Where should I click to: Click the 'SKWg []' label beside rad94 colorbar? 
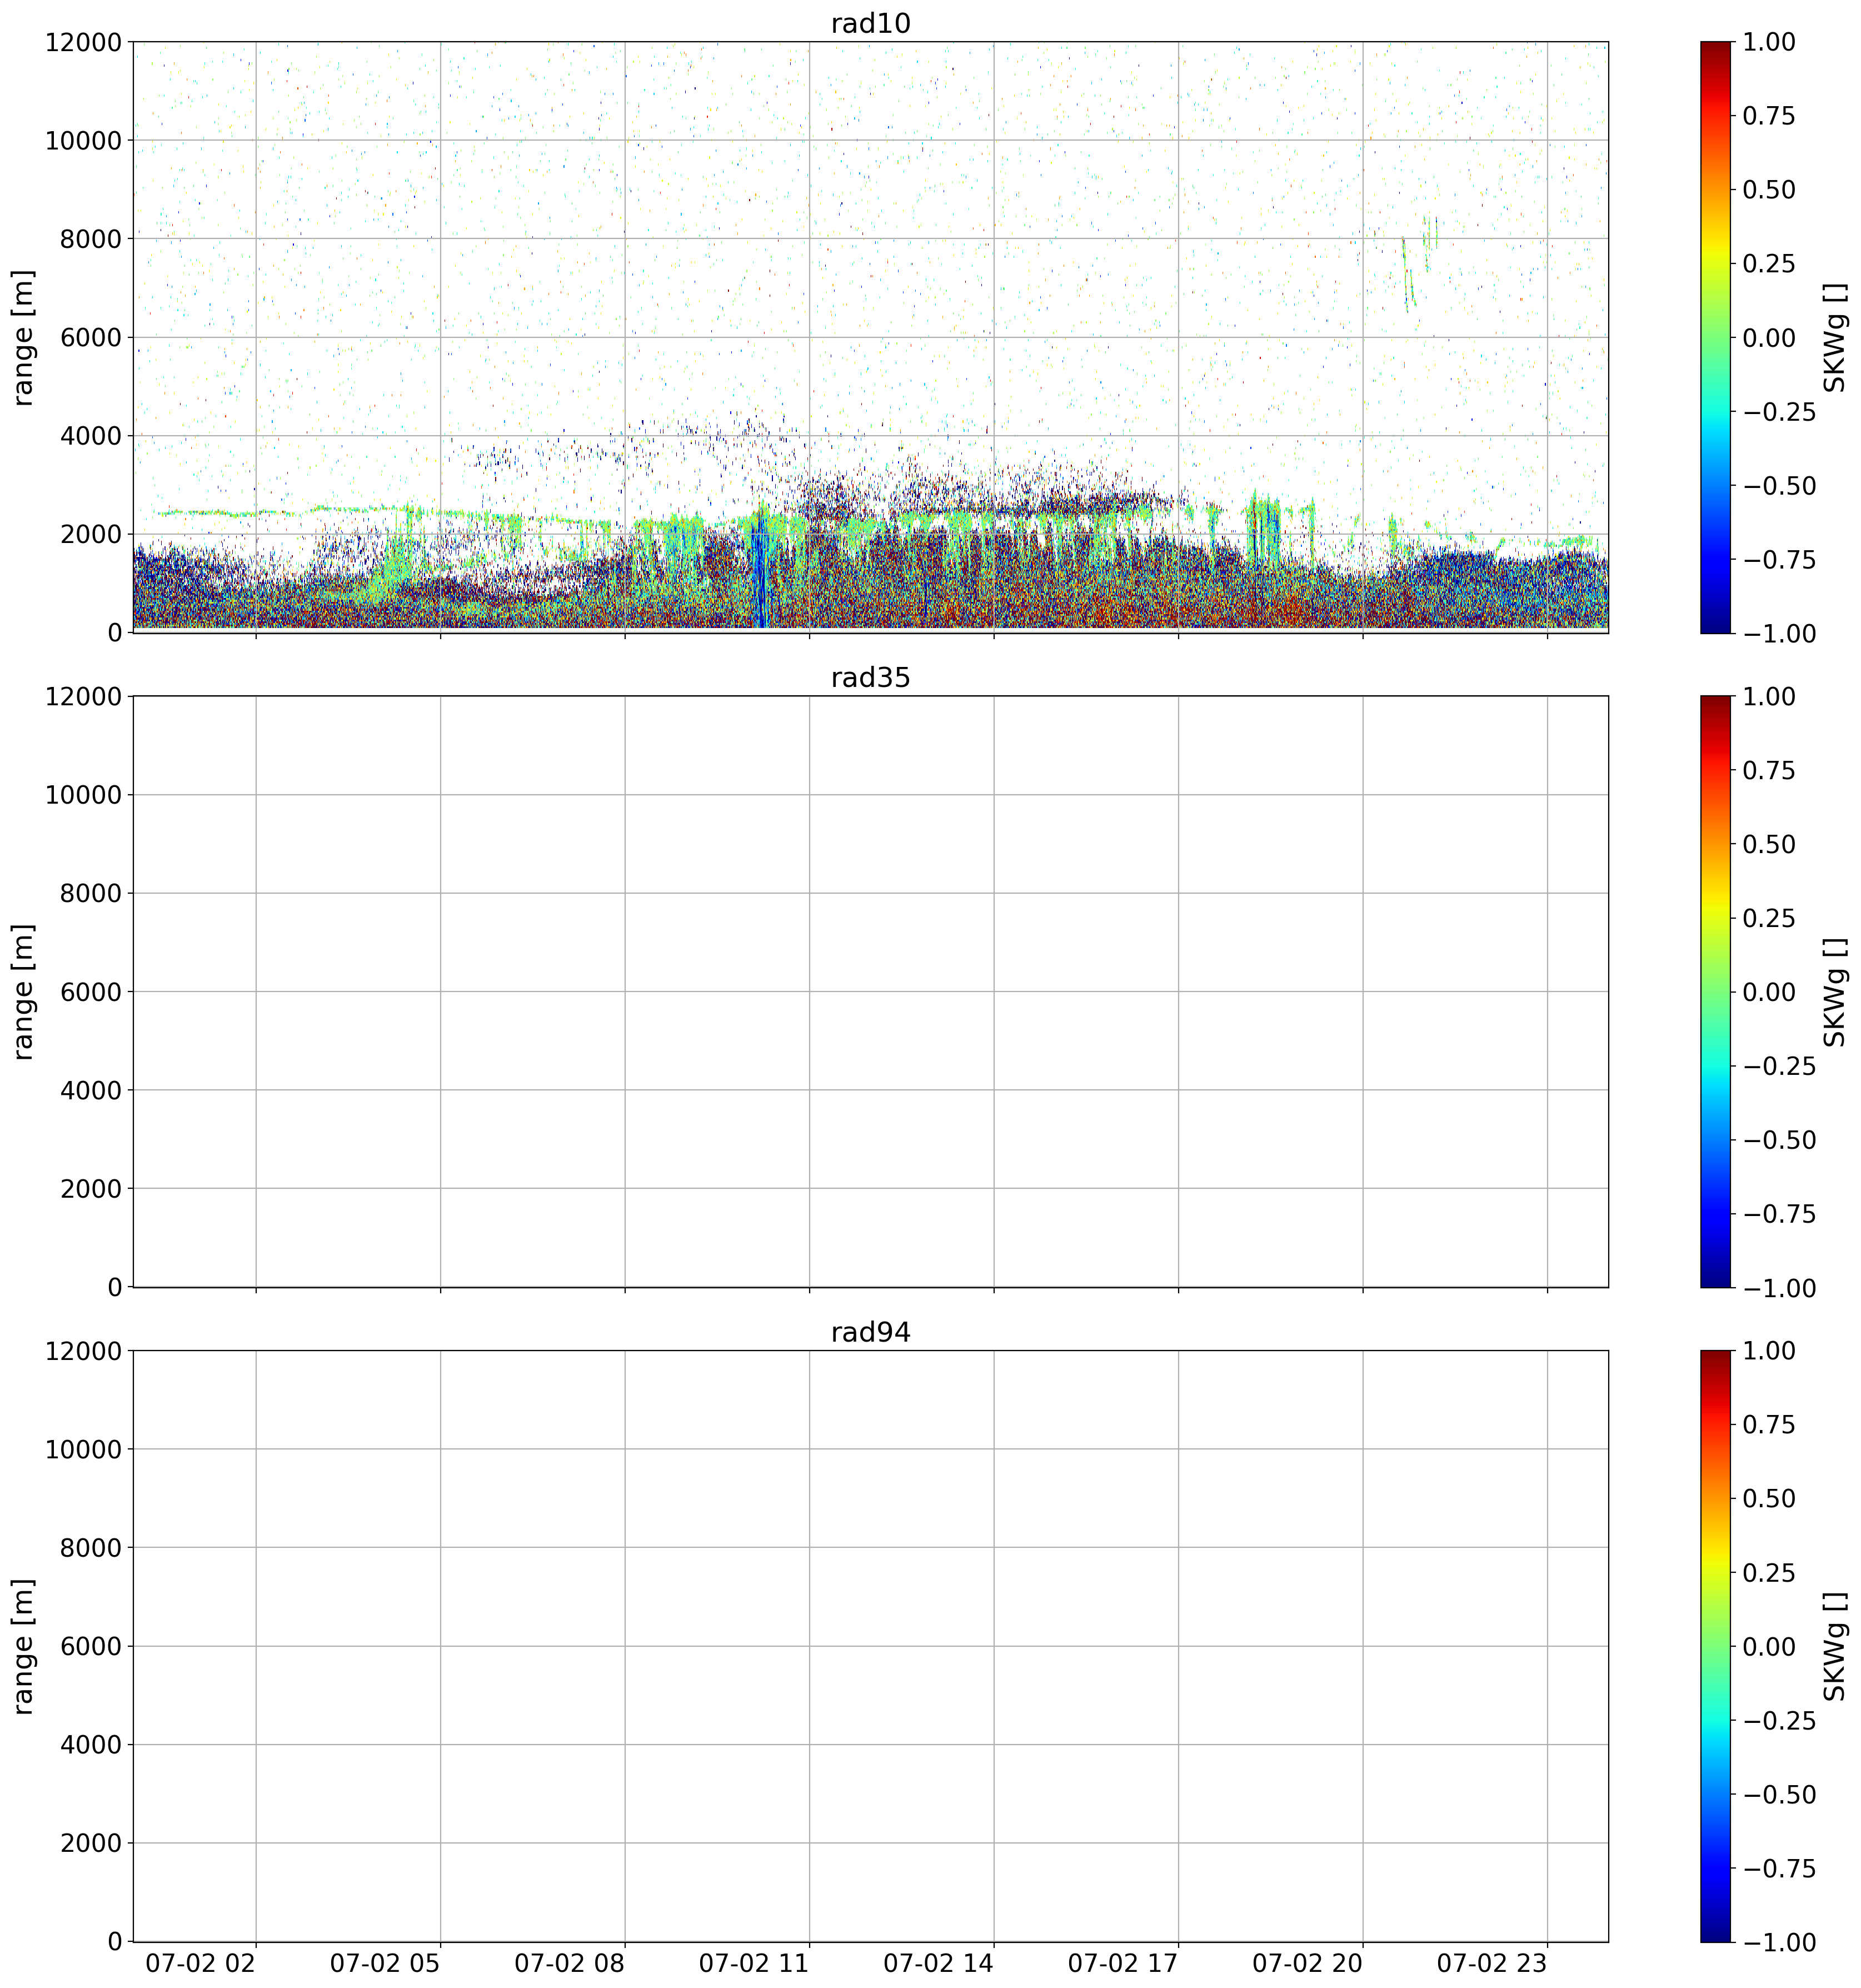pos(1834,1646)
